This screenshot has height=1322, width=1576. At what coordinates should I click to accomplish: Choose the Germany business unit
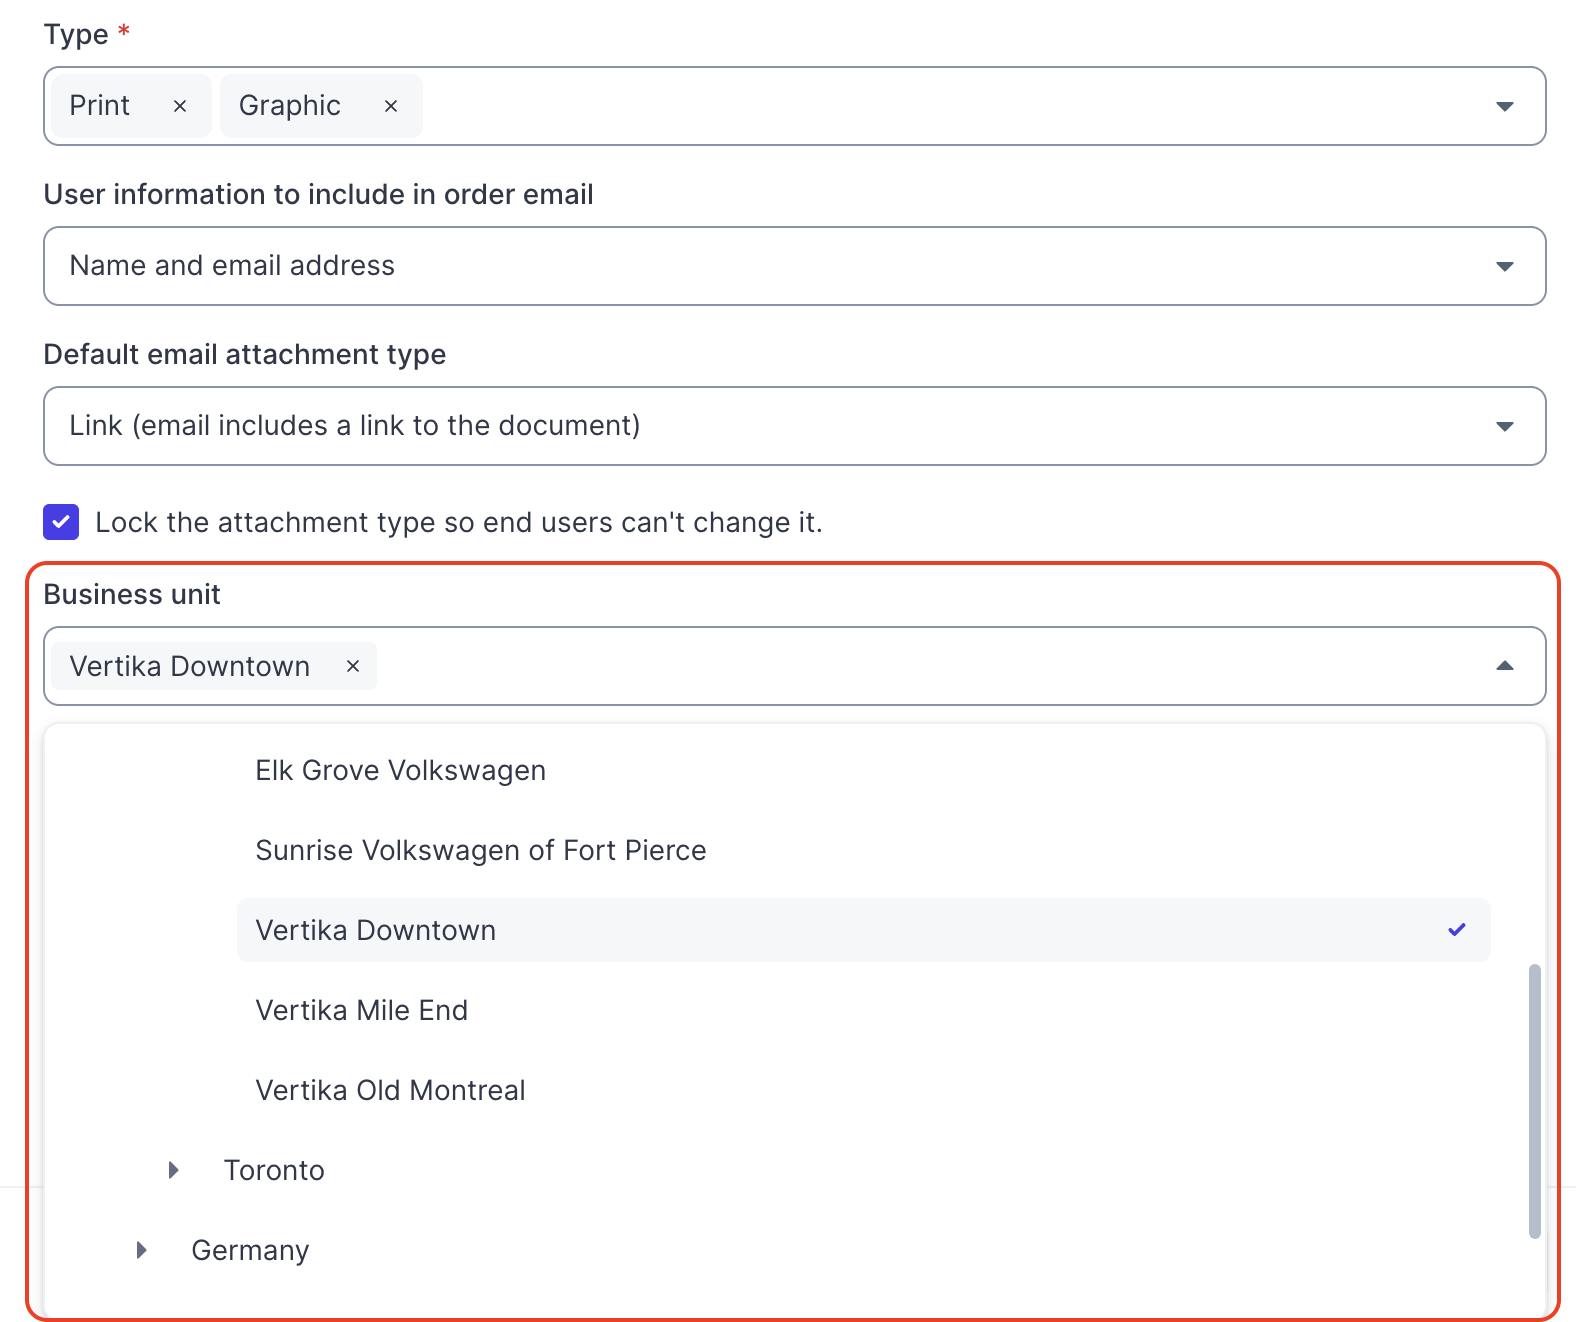click(250, 1250)
